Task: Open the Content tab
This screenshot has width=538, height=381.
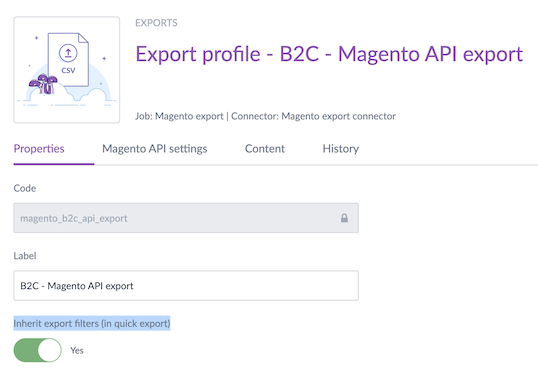Action: [x=265, y=149]
